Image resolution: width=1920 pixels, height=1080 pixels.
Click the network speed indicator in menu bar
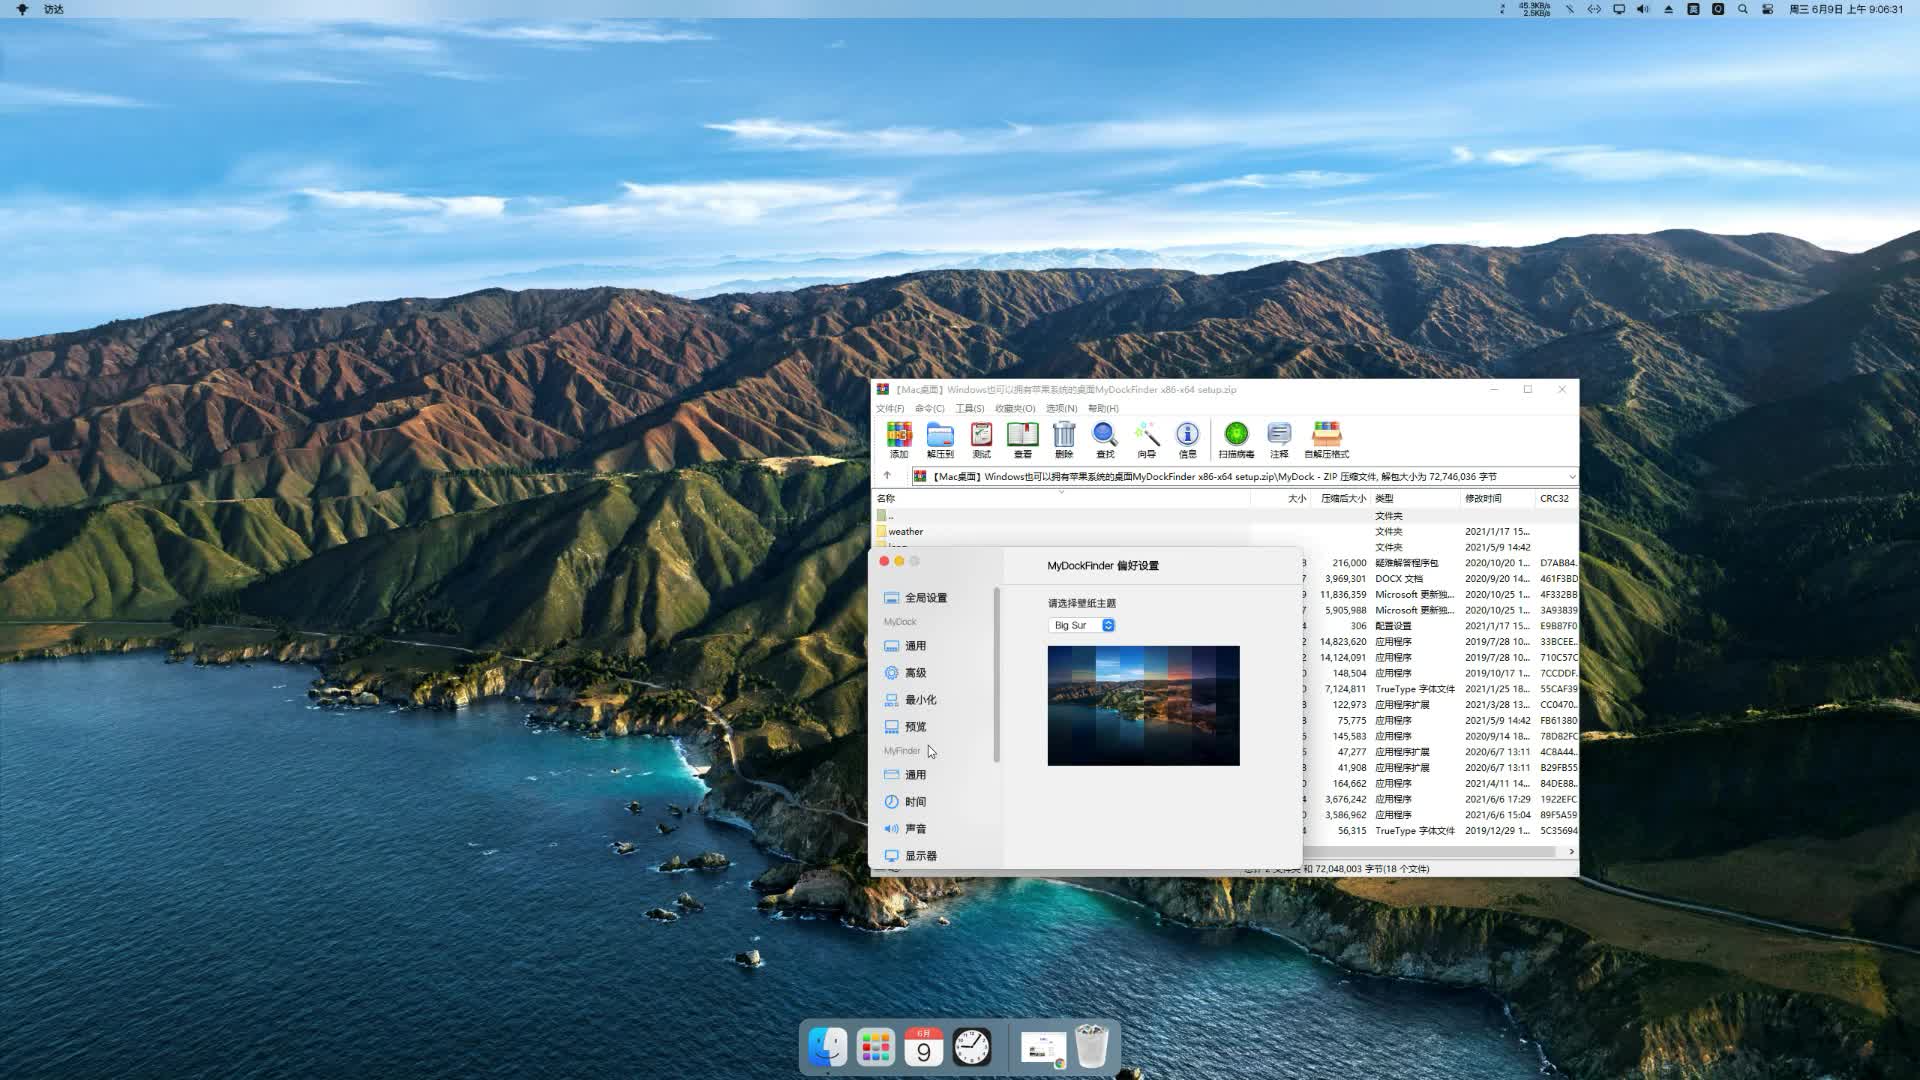click(x=1535, y=9)
